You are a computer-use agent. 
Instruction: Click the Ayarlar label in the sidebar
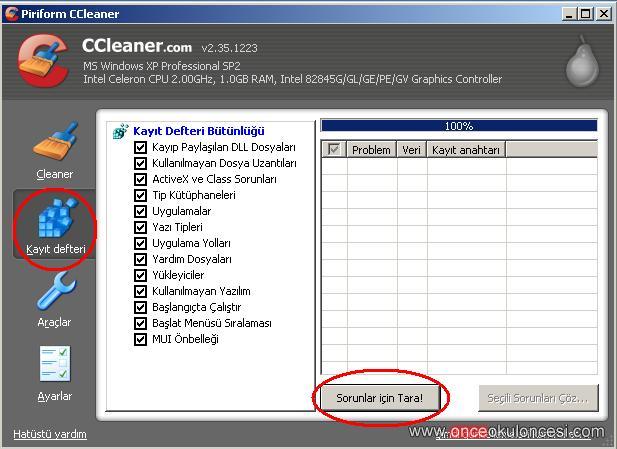55,396
